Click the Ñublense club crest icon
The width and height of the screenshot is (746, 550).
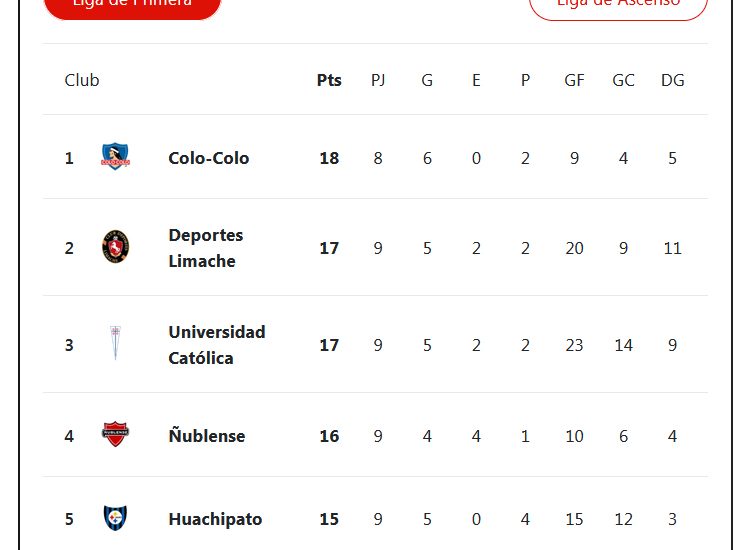pyautogui.click(x=116, y=435)
